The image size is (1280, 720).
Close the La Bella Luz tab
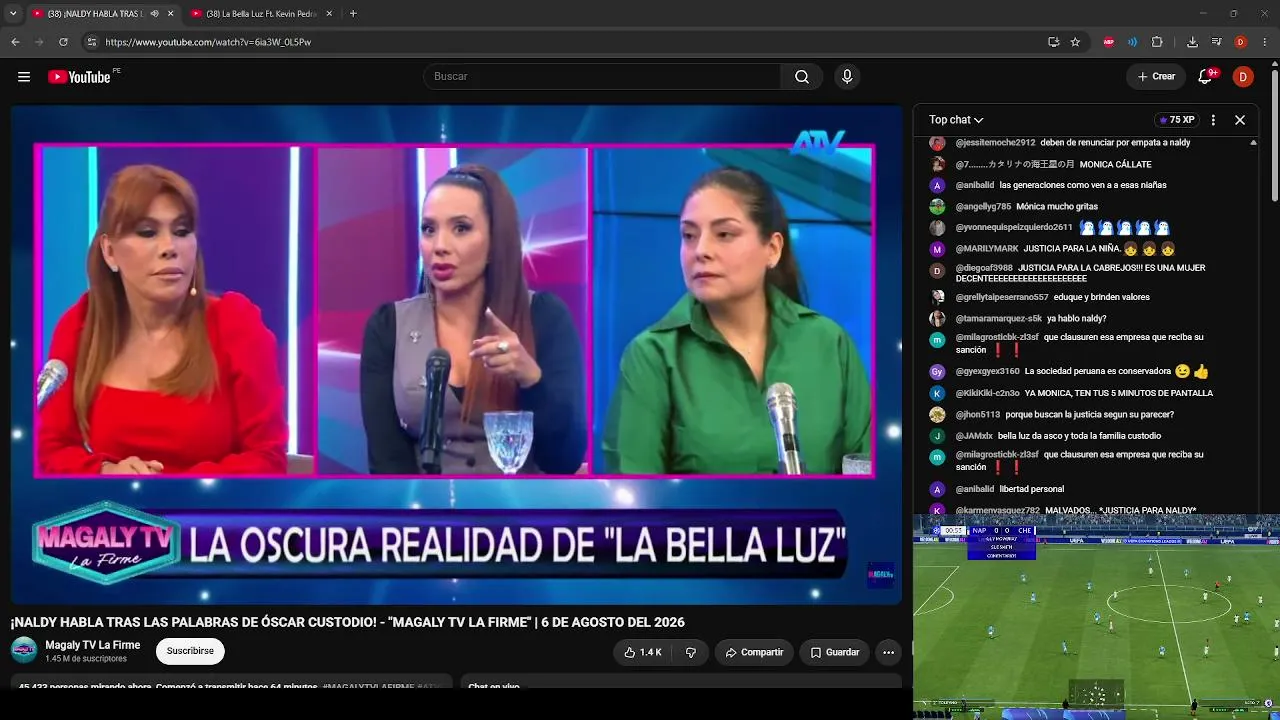click(x=329, y=14)
